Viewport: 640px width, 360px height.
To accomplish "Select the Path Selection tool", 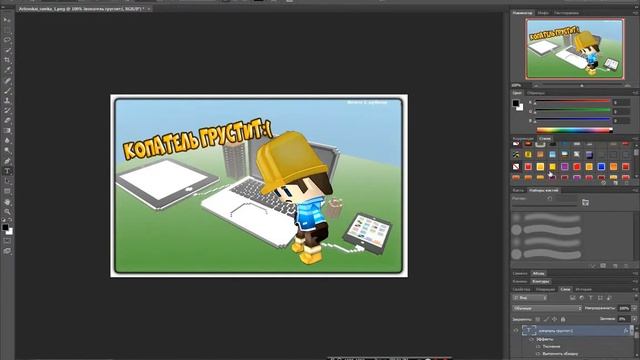I will pos(7,181).
